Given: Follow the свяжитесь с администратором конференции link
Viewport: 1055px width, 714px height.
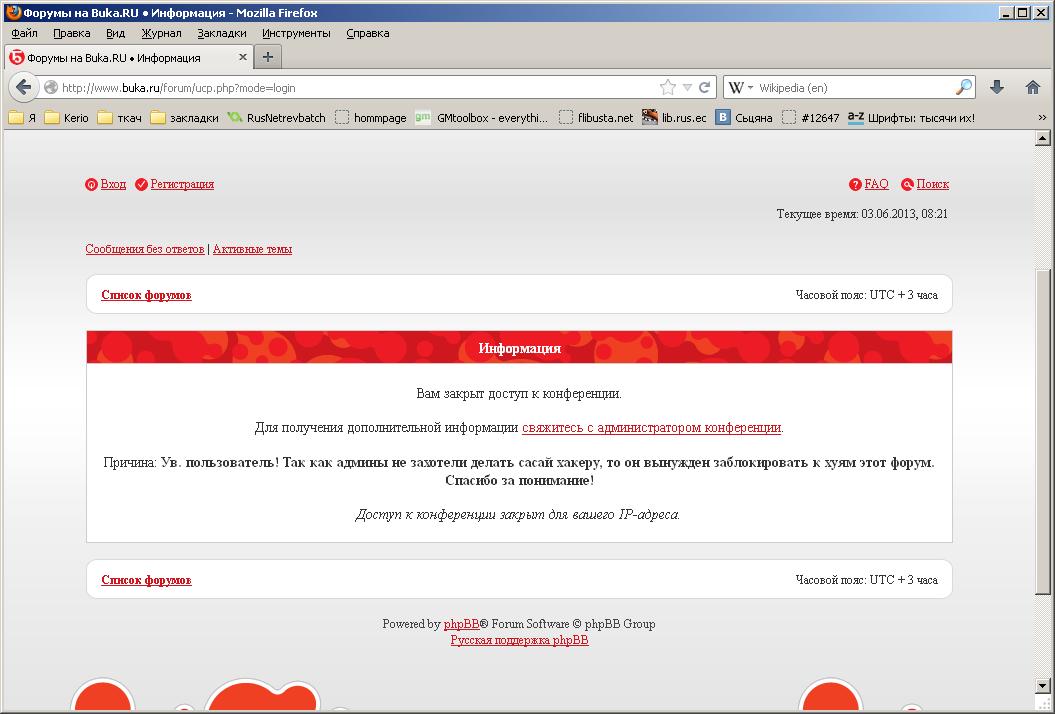Looking at the screenshot, I should 651,428.
